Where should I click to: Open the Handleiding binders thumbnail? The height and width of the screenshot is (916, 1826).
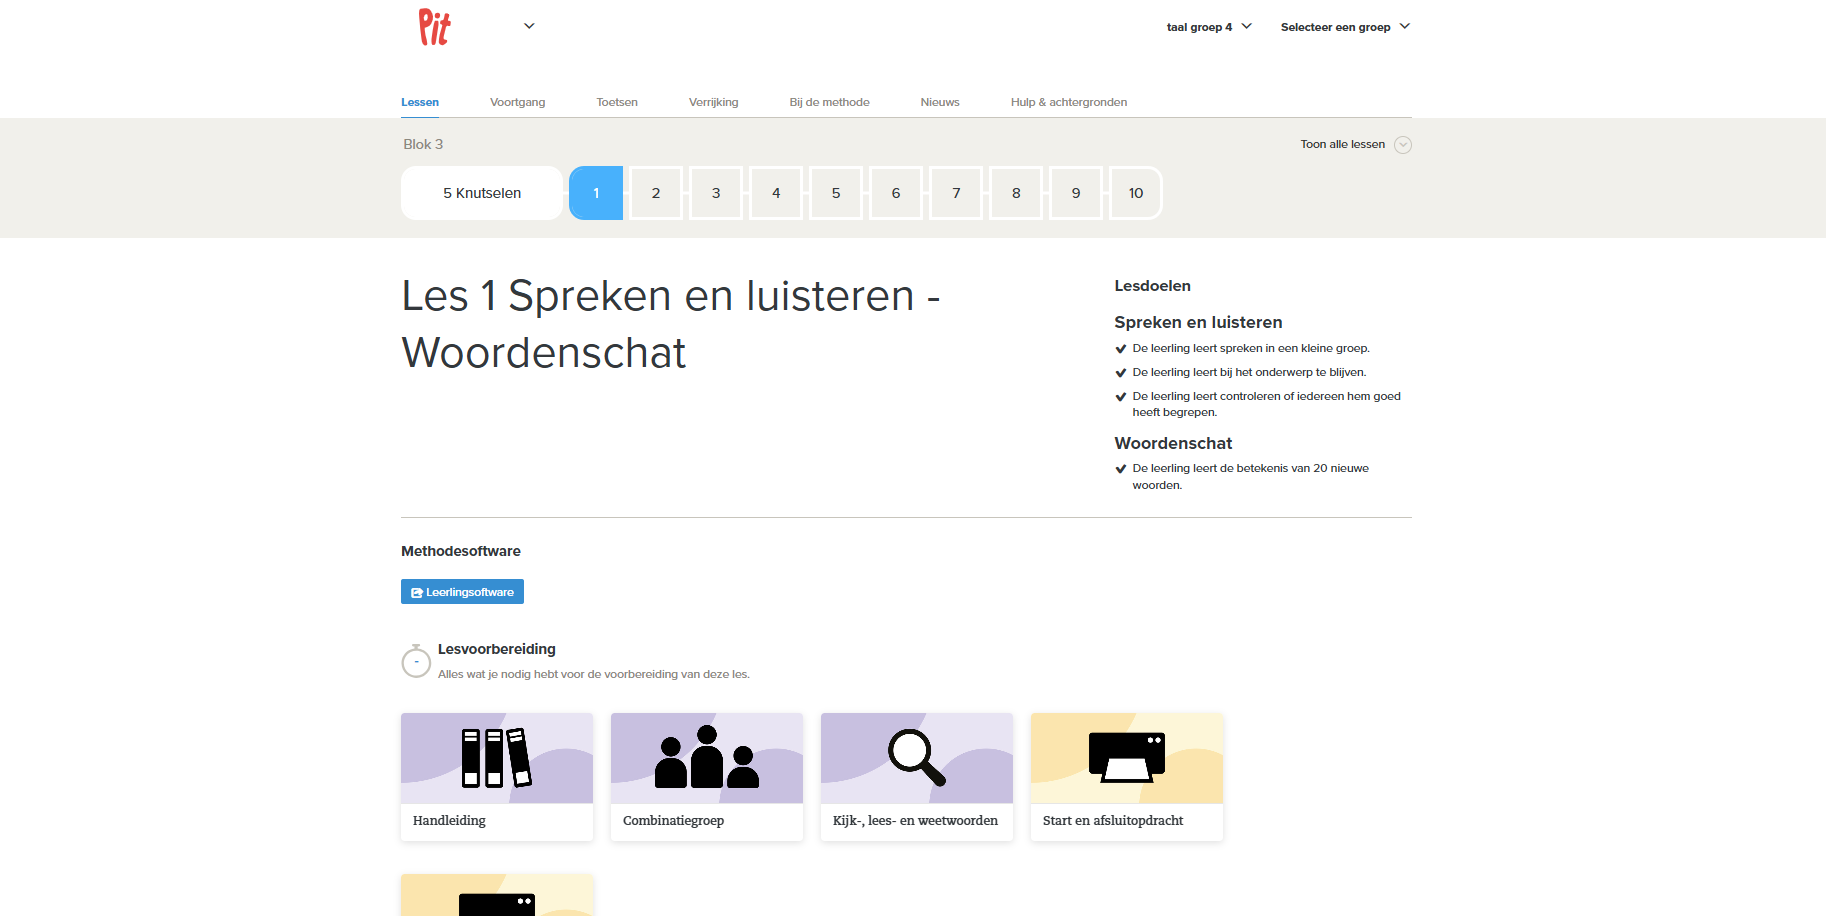(x=497, y=758)
